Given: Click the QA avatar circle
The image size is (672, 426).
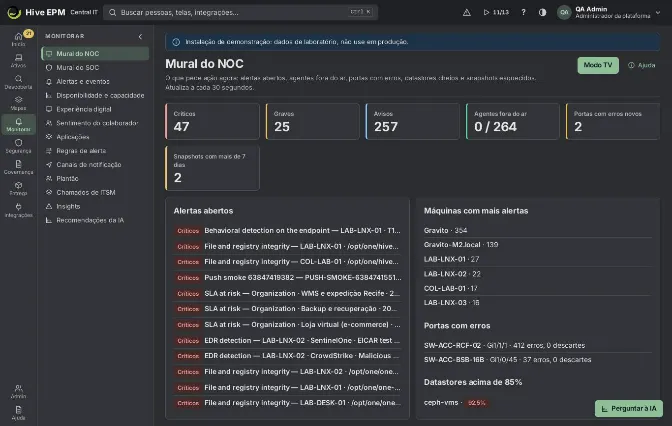Looking at the screenshot, I should (564, 12).
